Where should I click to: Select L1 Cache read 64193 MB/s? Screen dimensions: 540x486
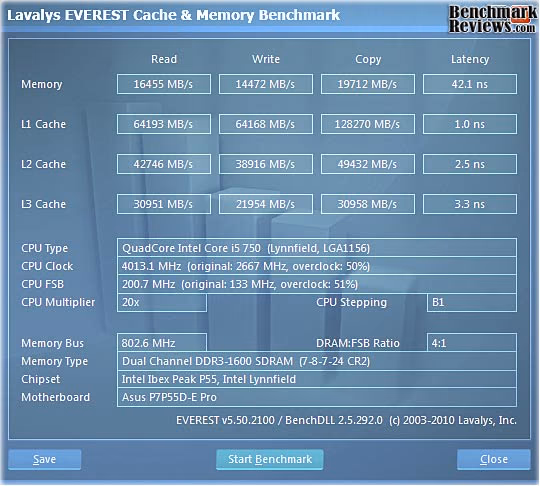click(164, 124)
